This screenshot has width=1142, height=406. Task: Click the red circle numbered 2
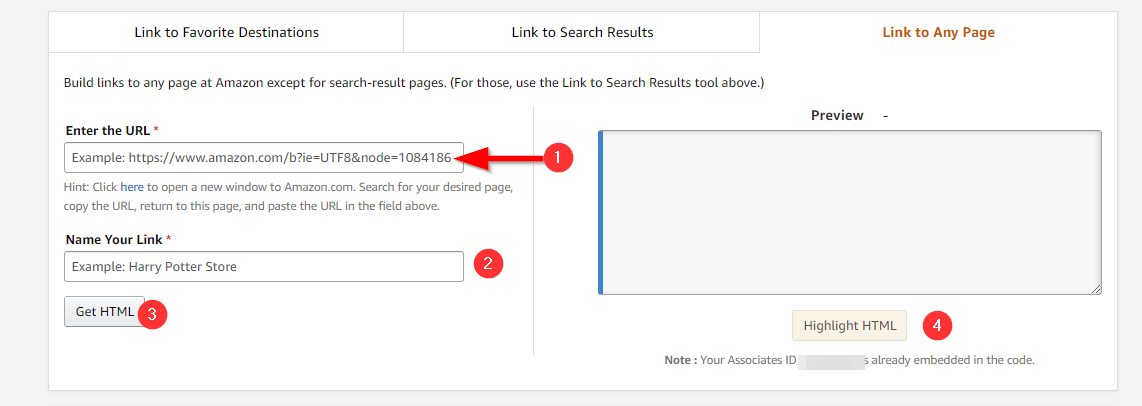pyautogui.click(x=489, y=264)
